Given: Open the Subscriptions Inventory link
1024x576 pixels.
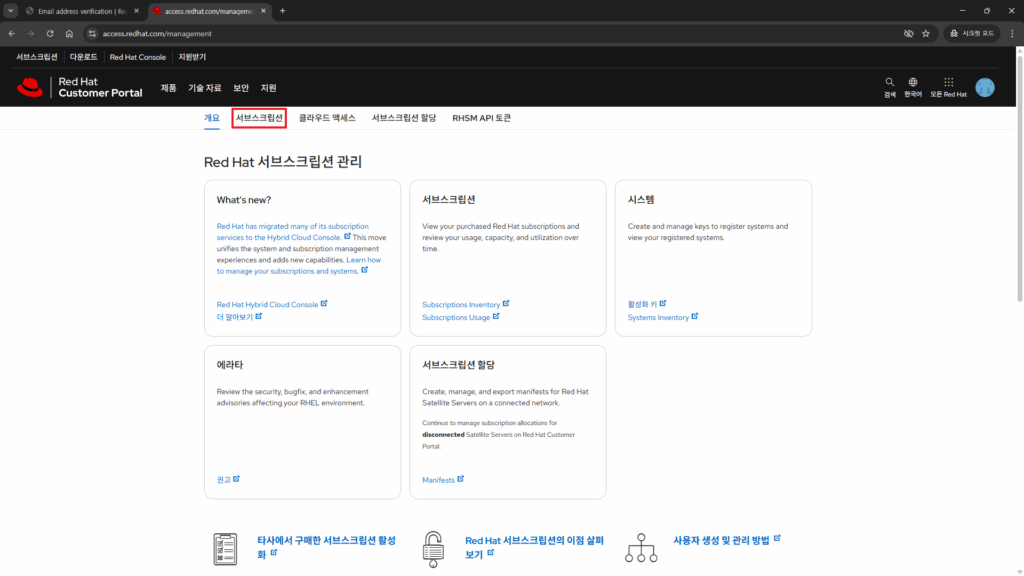Looking at the screenshot, I should [461, 304].
